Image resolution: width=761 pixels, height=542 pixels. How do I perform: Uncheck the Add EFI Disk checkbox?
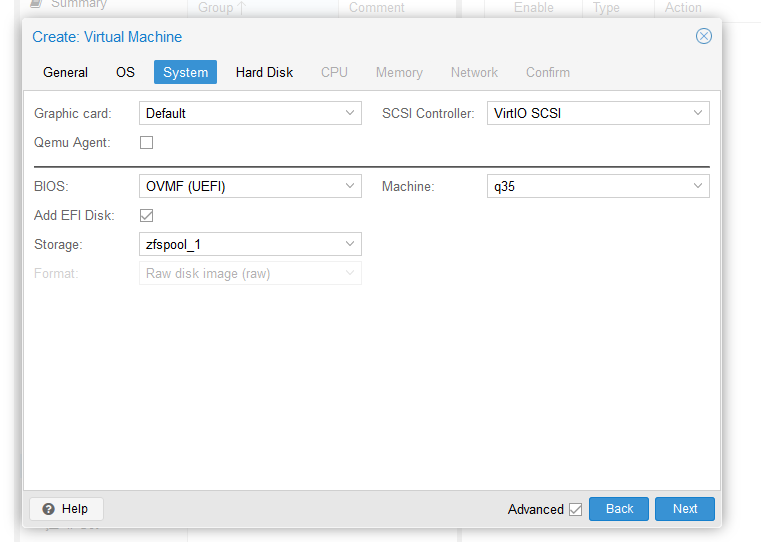point(146,215)
